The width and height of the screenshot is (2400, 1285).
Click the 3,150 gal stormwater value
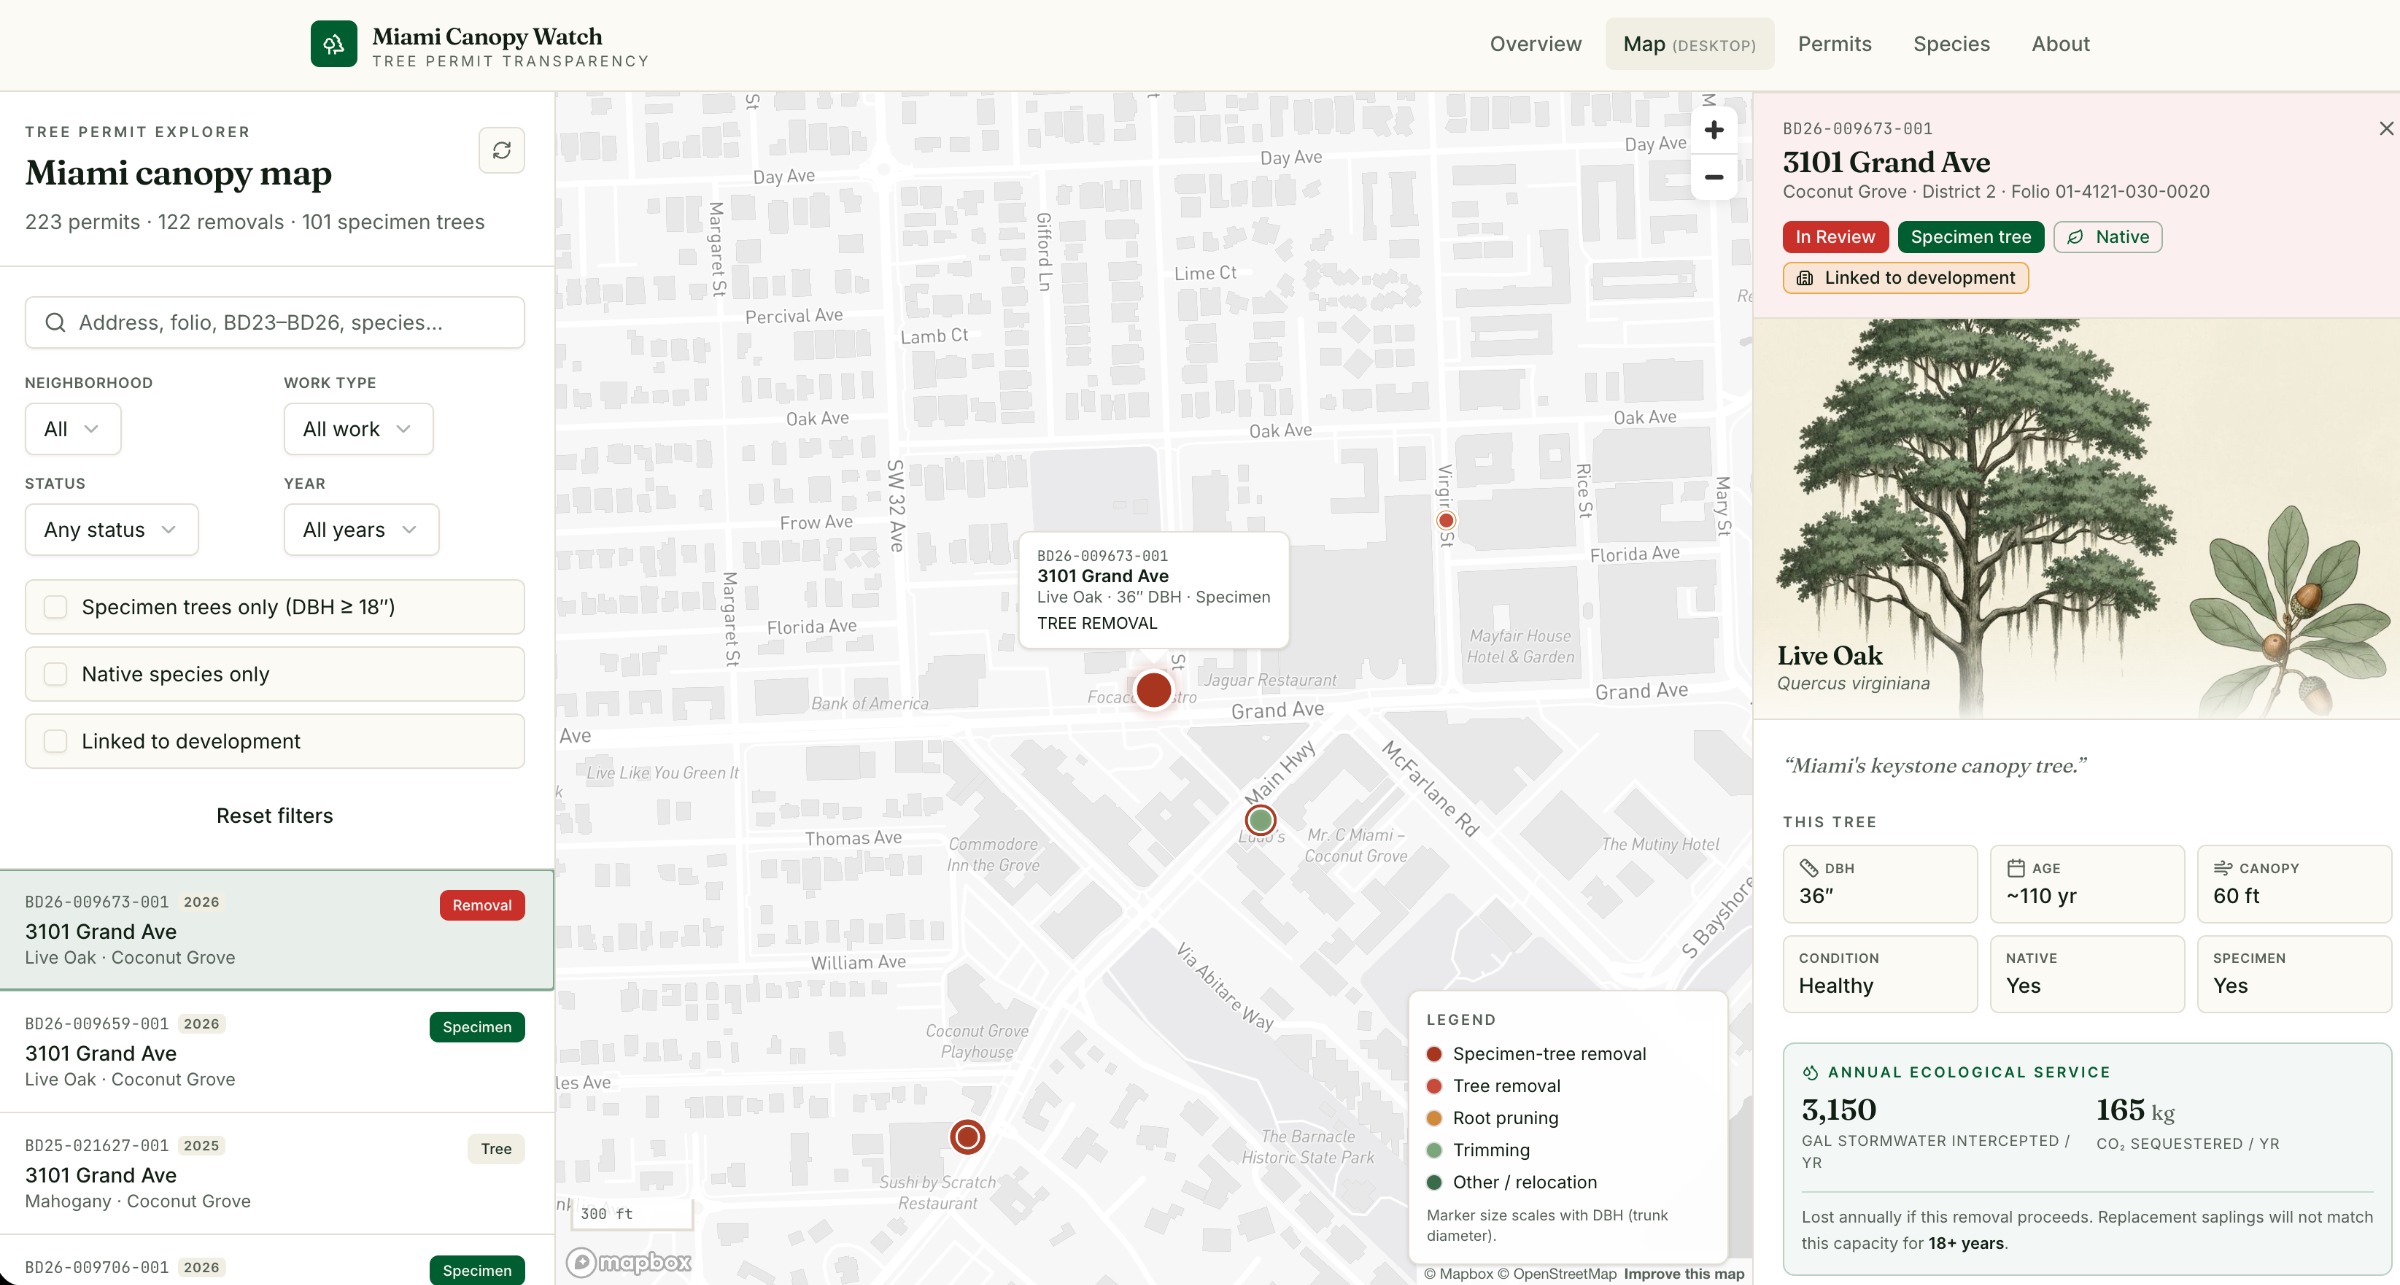(x=1839, y=1110)
